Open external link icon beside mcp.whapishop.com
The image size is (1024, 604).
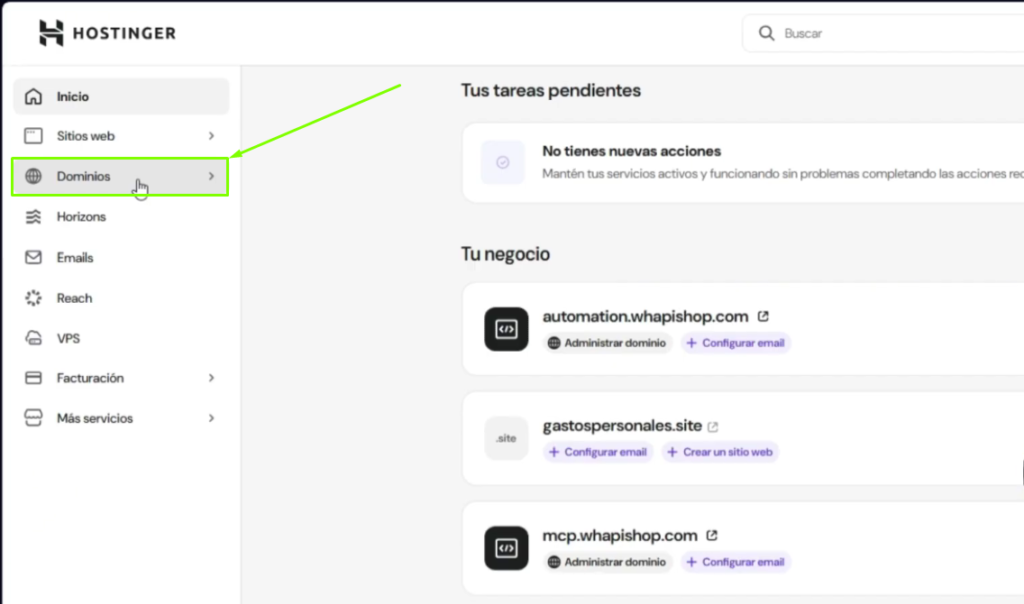pyautogui.click(x=712, y=536)
